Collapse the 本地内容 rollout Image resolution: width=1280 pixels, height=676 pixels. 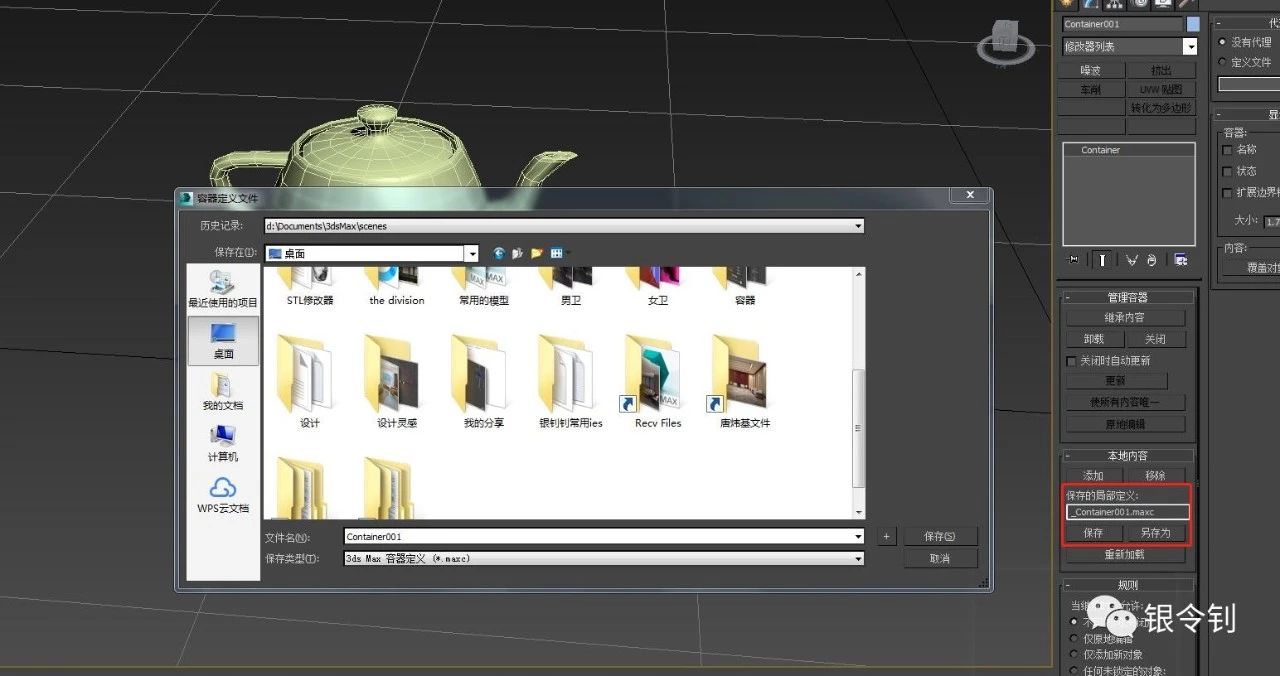coord(1128,456)
